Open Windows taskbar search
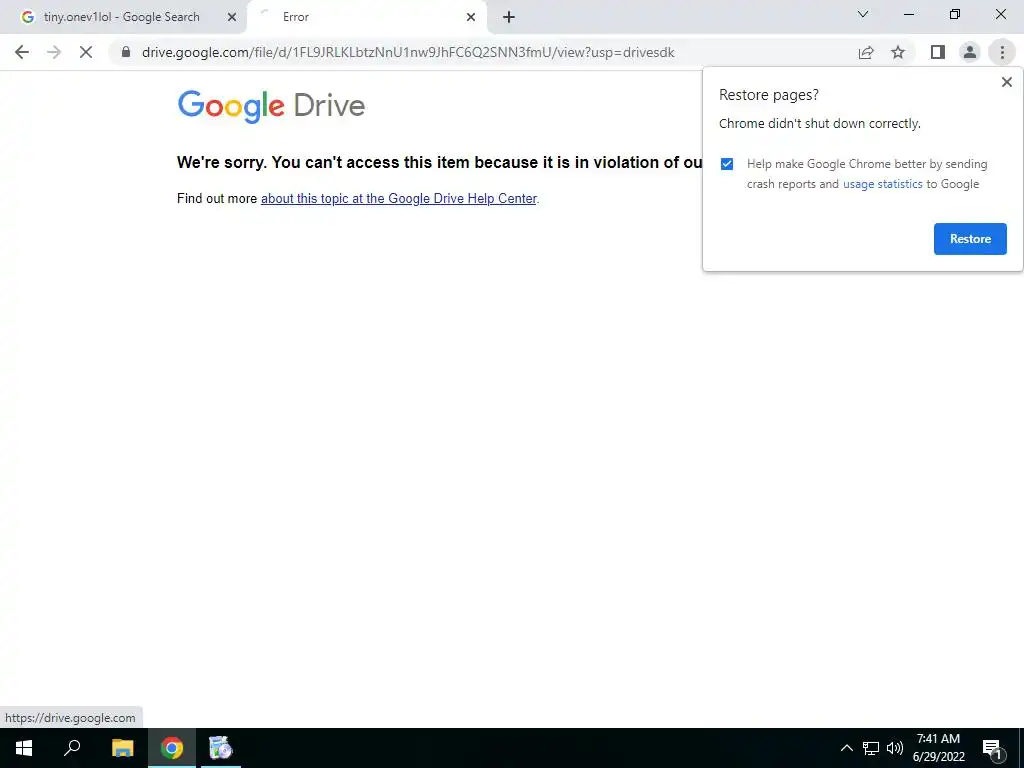 pos(72,748)
